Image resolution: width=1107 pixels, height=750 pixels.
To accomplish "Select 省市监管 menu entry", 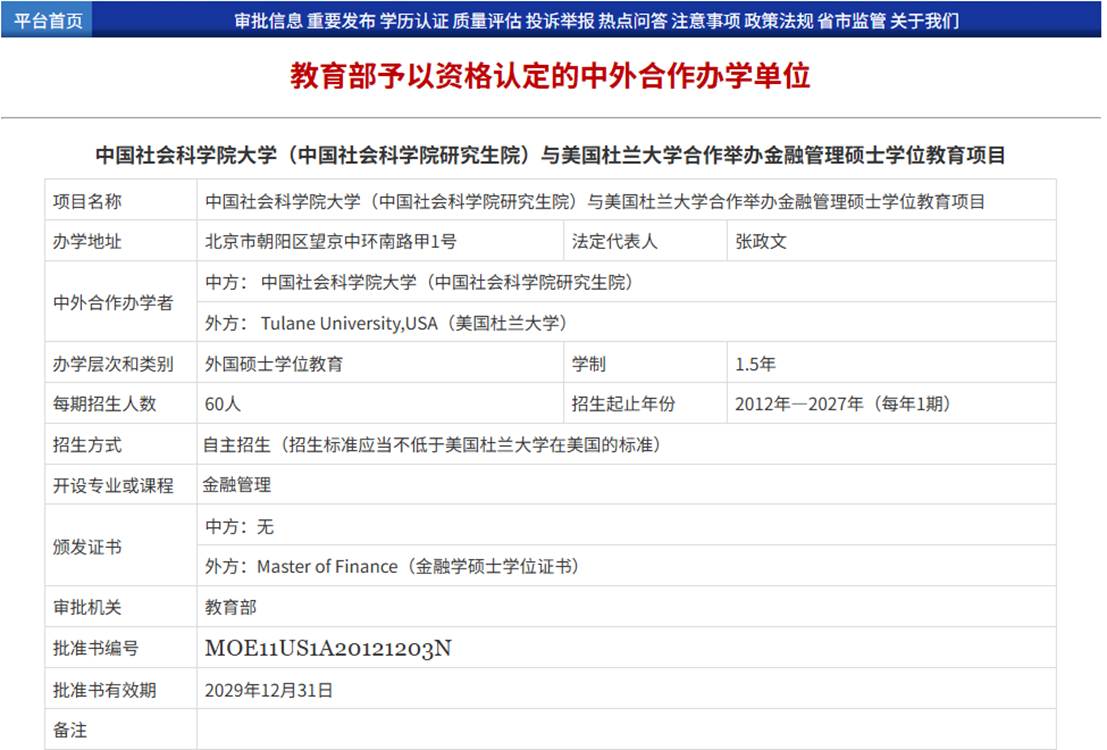I will point(851,21).
